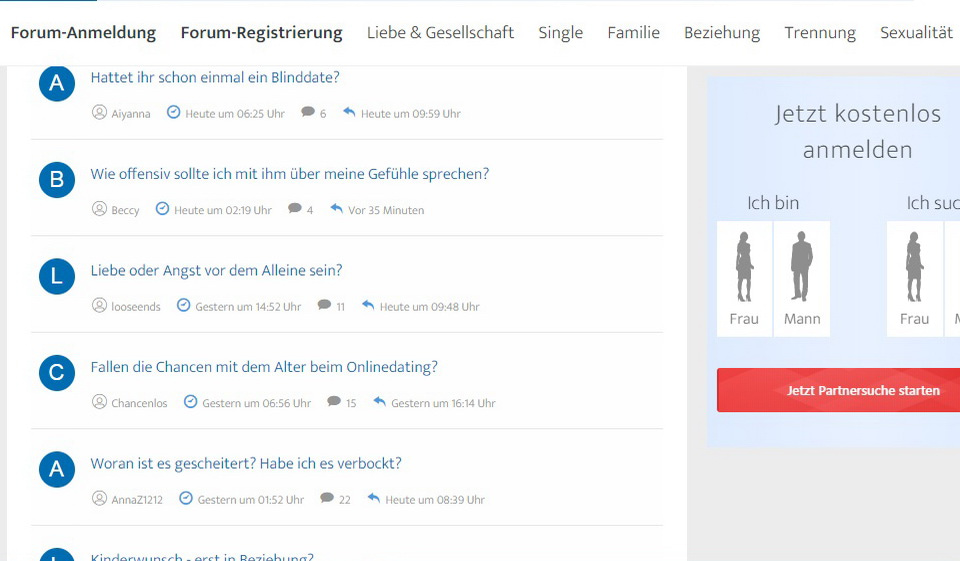This screenshot has width=960, height=561.
Task: Click the user icon next to Aiyanna
Action: (99, 113)
